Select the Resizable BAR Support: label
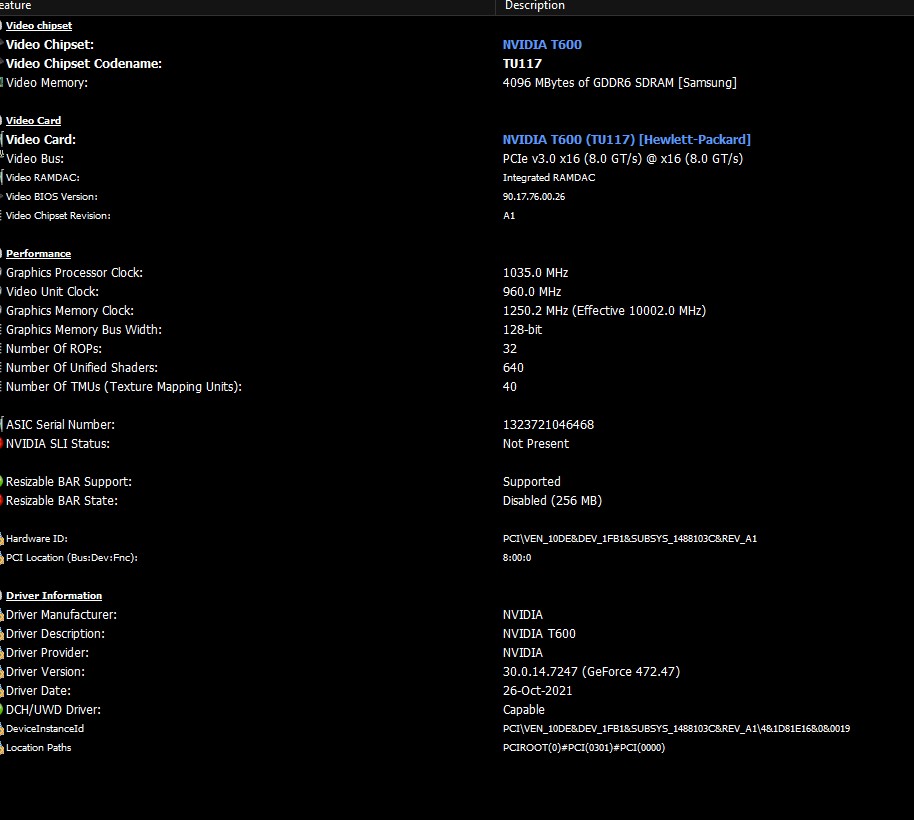Image resolution: width=914 pixels, height=820 pixels. tap(69, 482)
